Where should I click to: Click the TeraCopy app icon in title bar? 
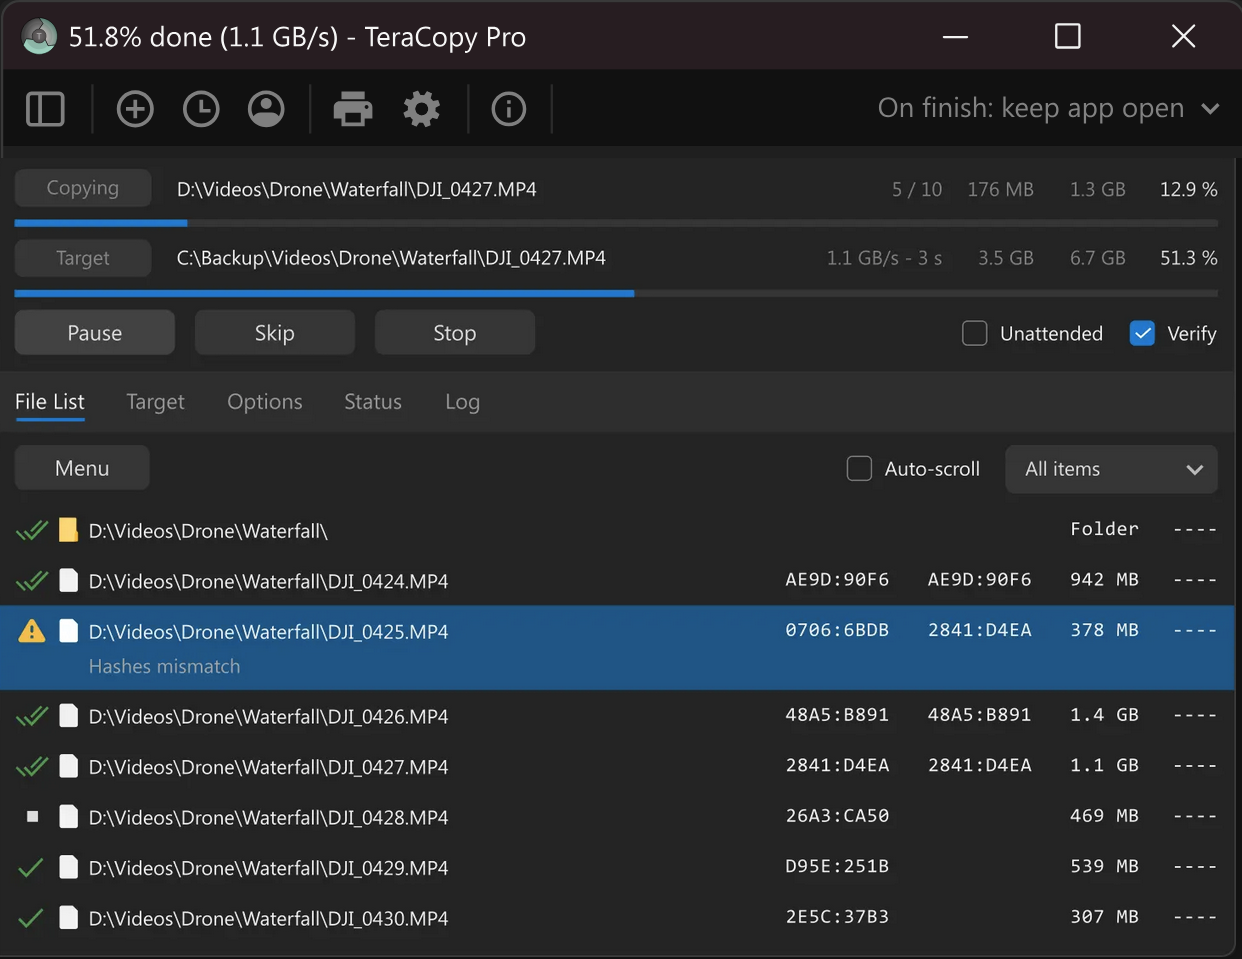[39, 37]
